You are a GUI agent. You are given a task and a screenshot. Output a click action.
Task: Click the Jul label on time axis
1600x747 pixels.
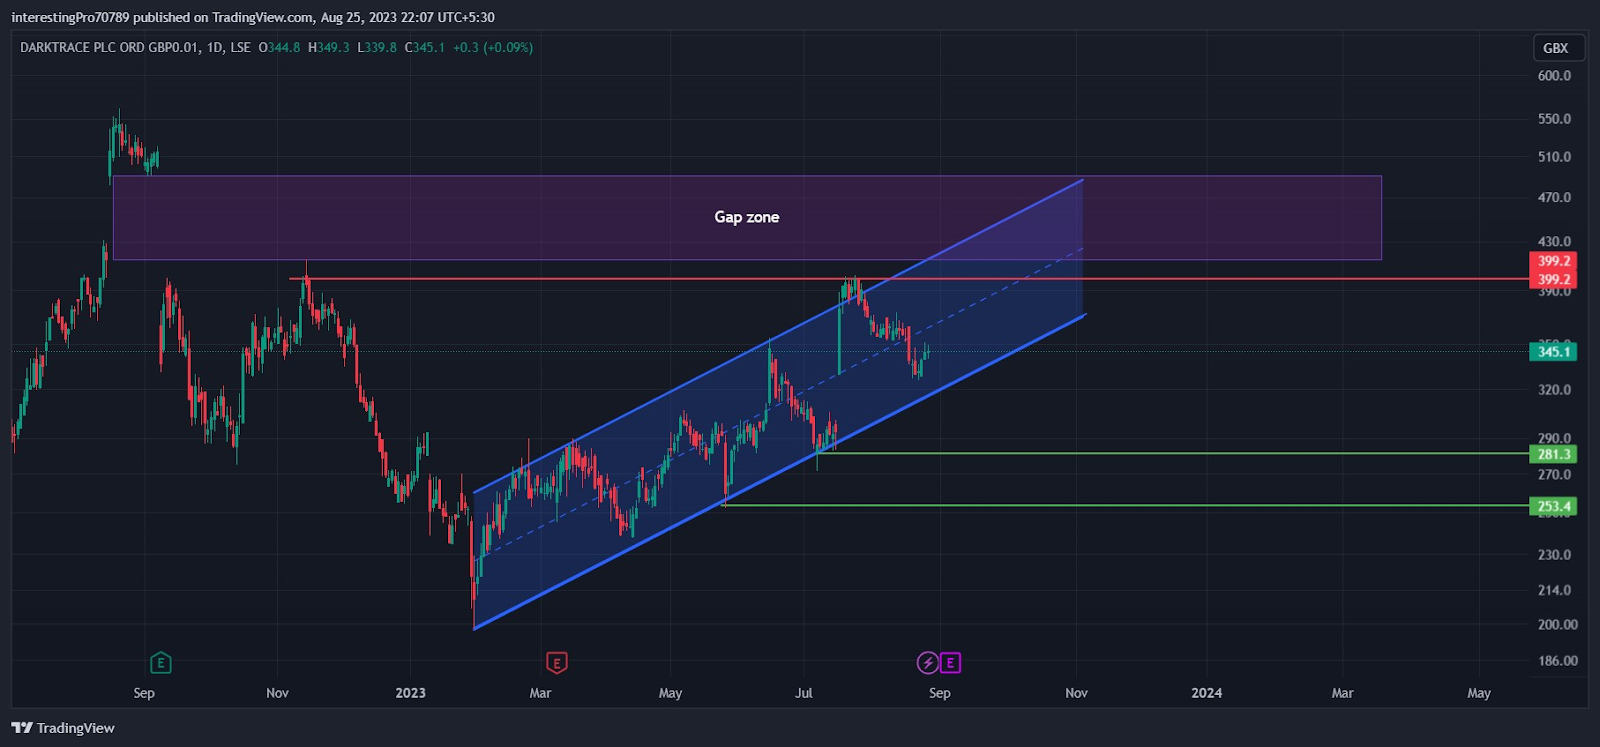point(804,693)
